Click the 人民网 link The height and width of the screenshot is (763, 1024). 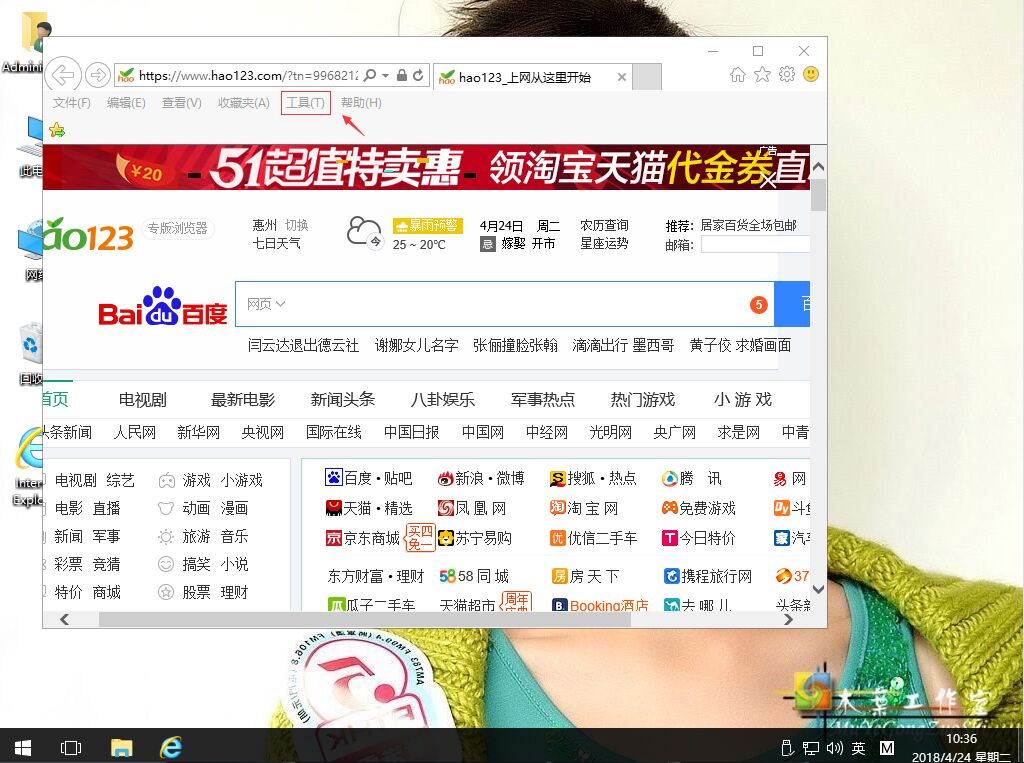(x=135, y=432)
